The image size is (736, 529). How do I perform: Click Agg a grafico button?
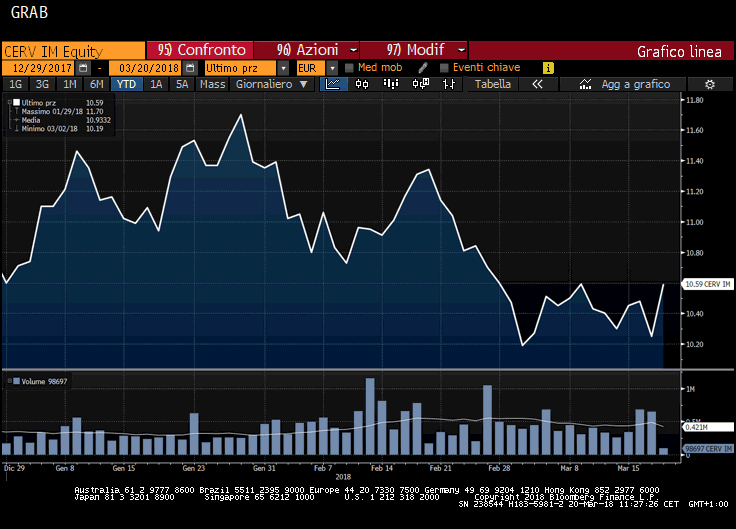pyautogui.click(x=623, y=84)
